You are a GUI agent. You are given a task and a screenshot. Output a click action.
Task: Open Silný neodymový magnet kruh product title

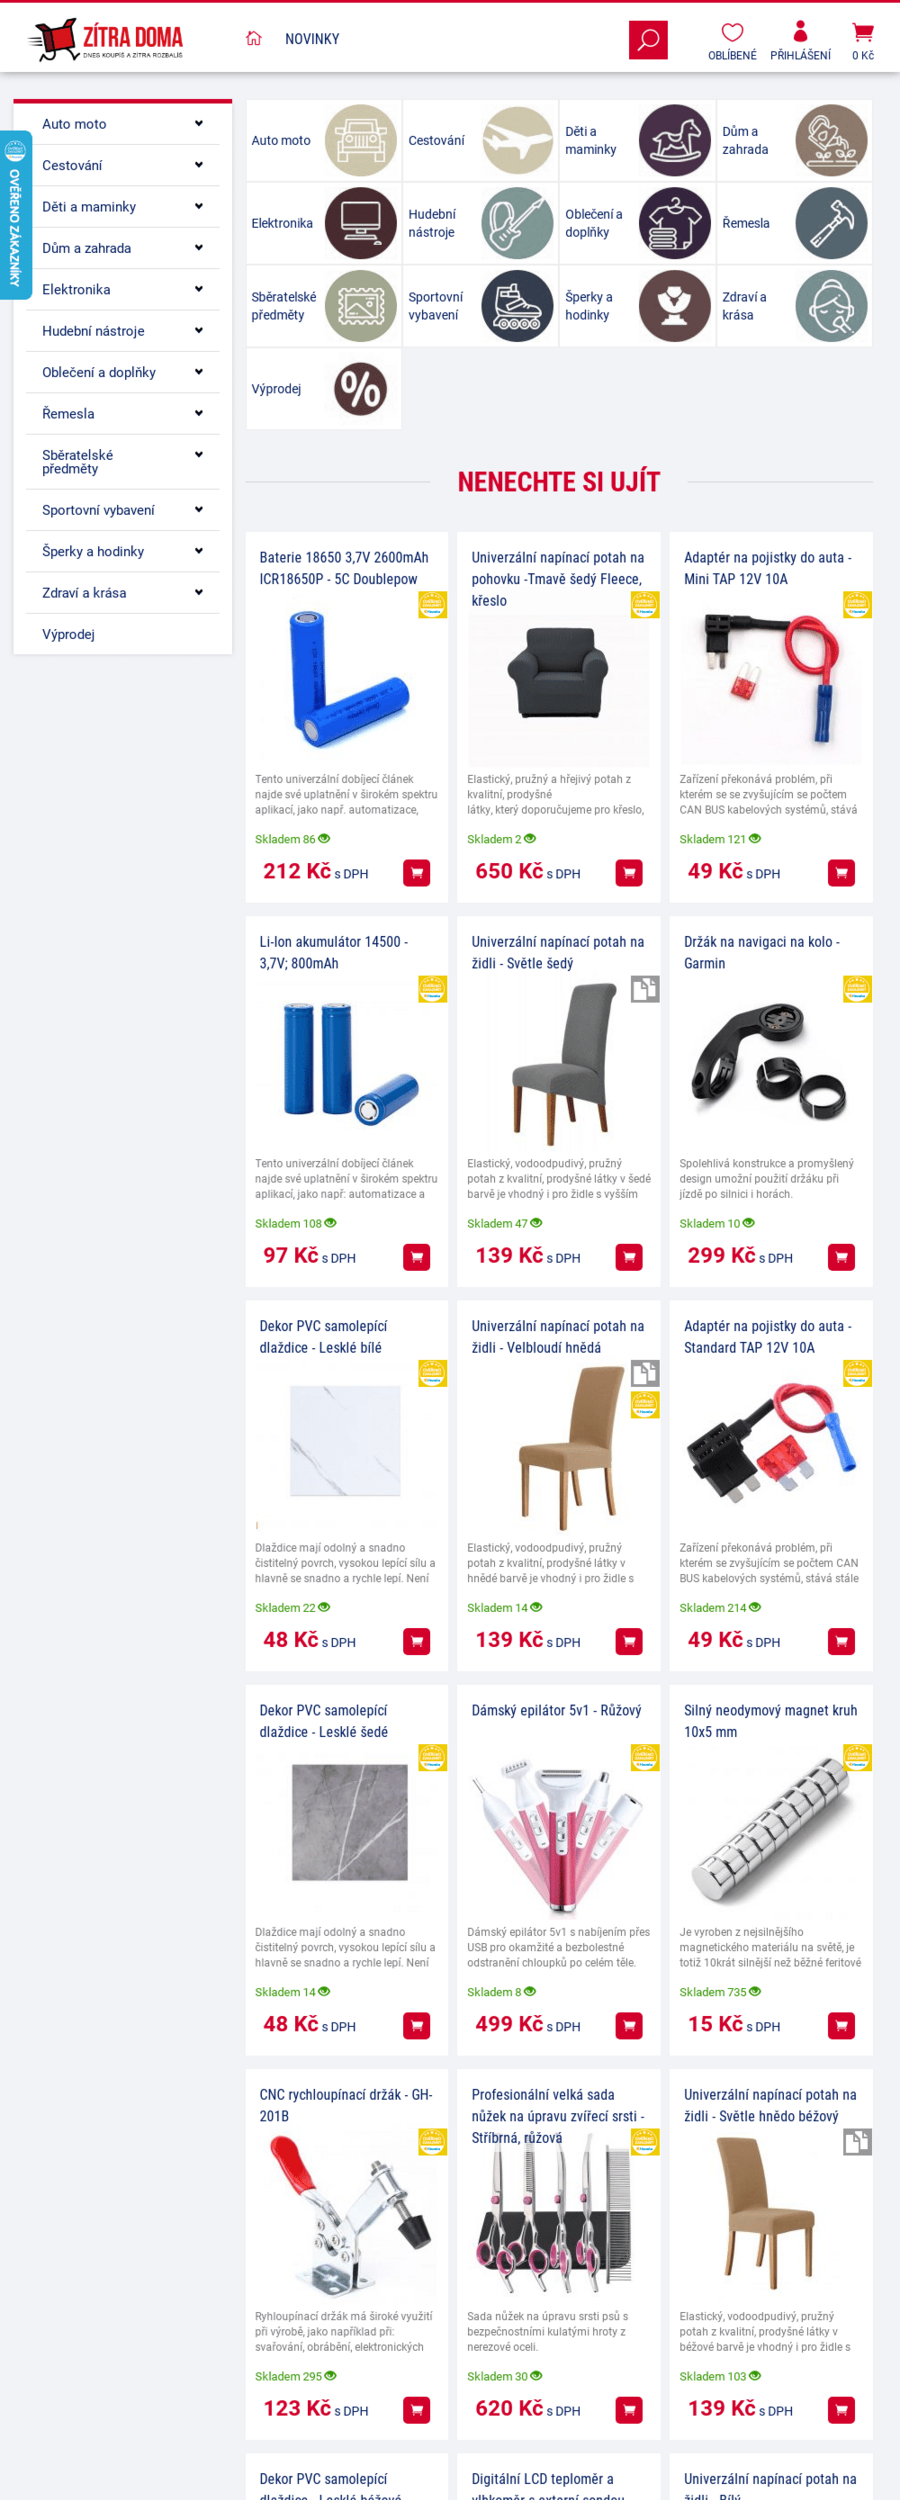pyautogui.click(x=770, y=1720)
